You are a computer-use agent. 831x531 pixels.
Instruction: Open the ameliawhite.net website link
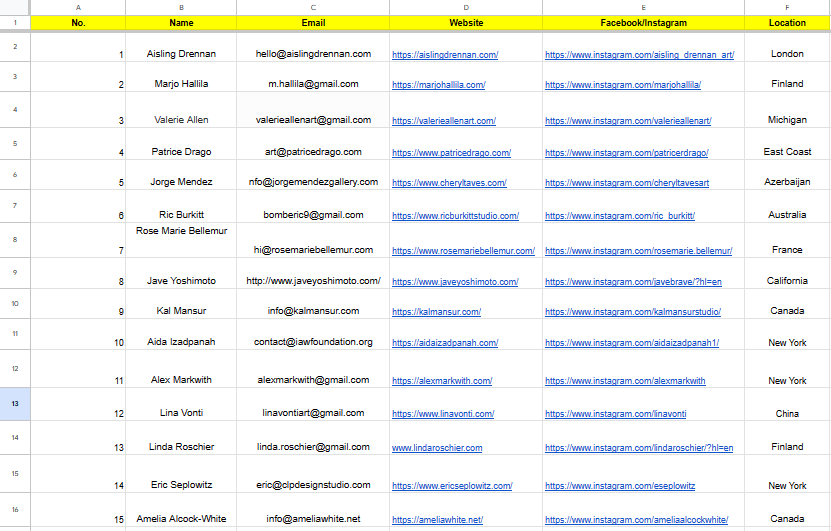click(437, 520)
